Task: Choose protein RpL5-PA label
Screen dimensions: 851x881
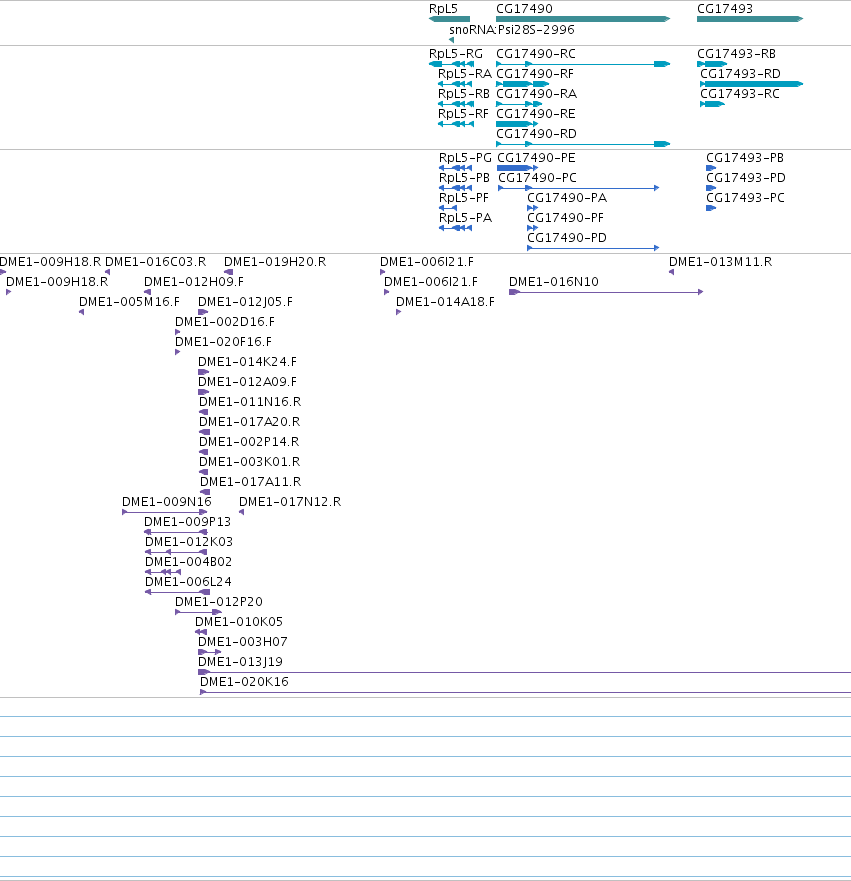Action: pyautogui.click(x=465, y=218)
